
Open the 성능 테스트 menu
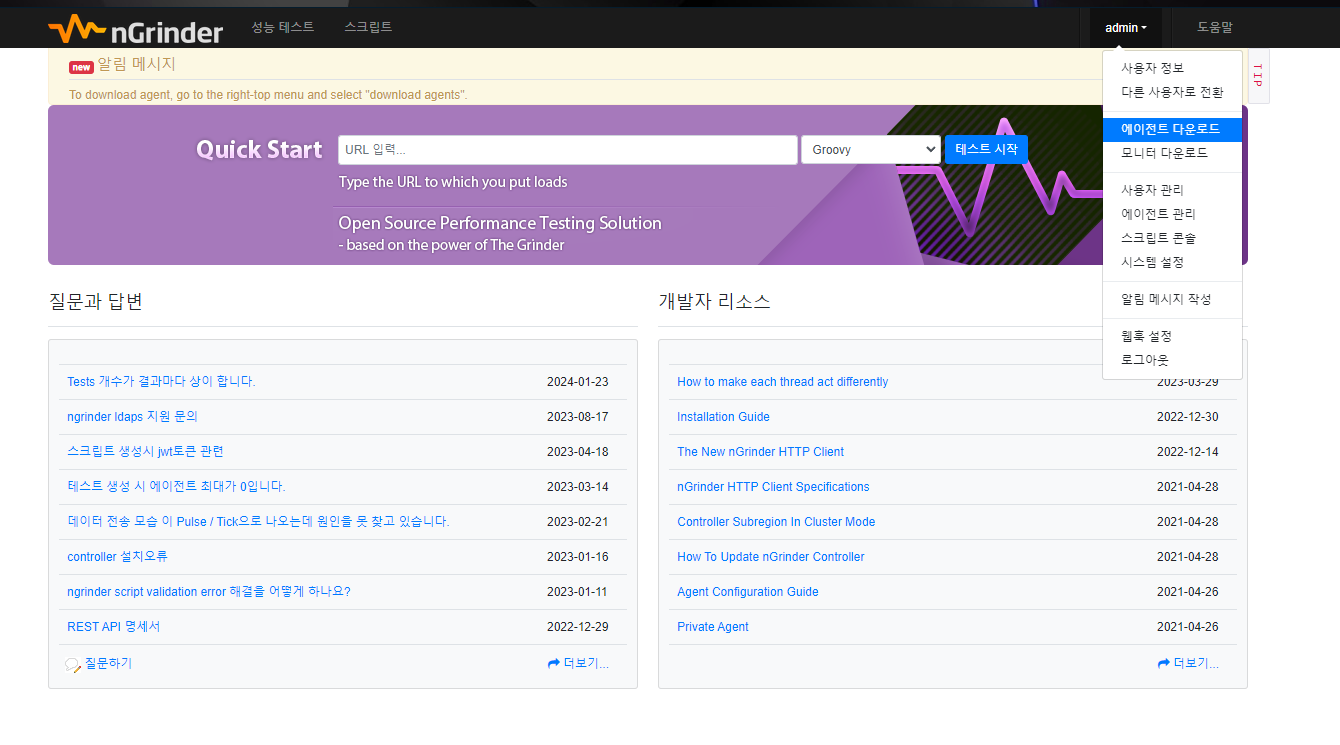coord(283,27)
